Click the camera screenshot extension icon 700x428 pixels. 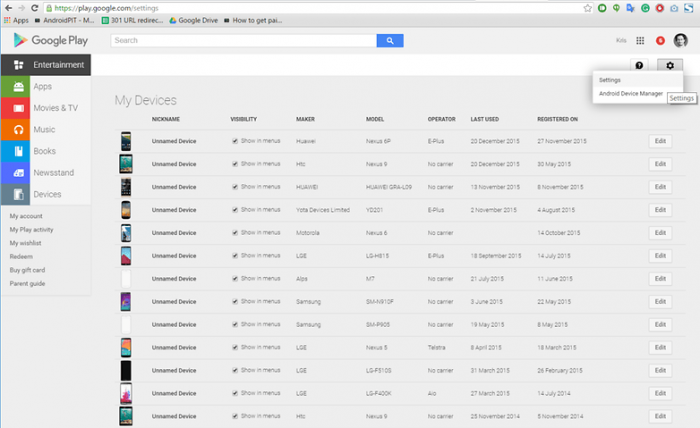[674, 8]
